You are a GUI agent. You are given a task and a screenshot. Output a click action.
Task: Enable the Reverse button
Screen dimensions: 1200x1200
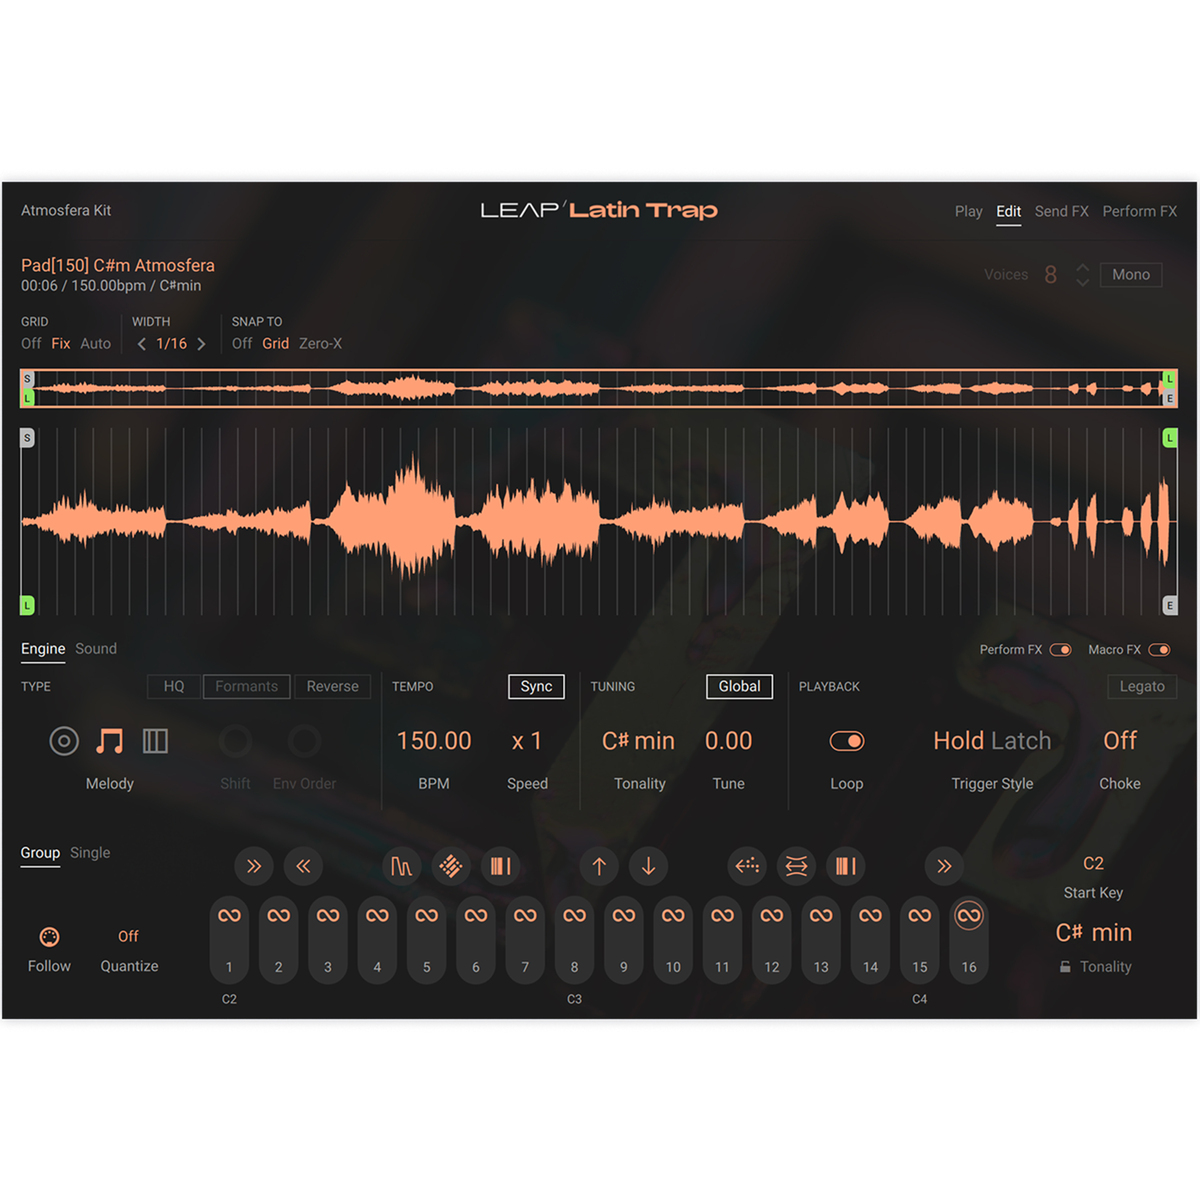(x=332, y=686)
